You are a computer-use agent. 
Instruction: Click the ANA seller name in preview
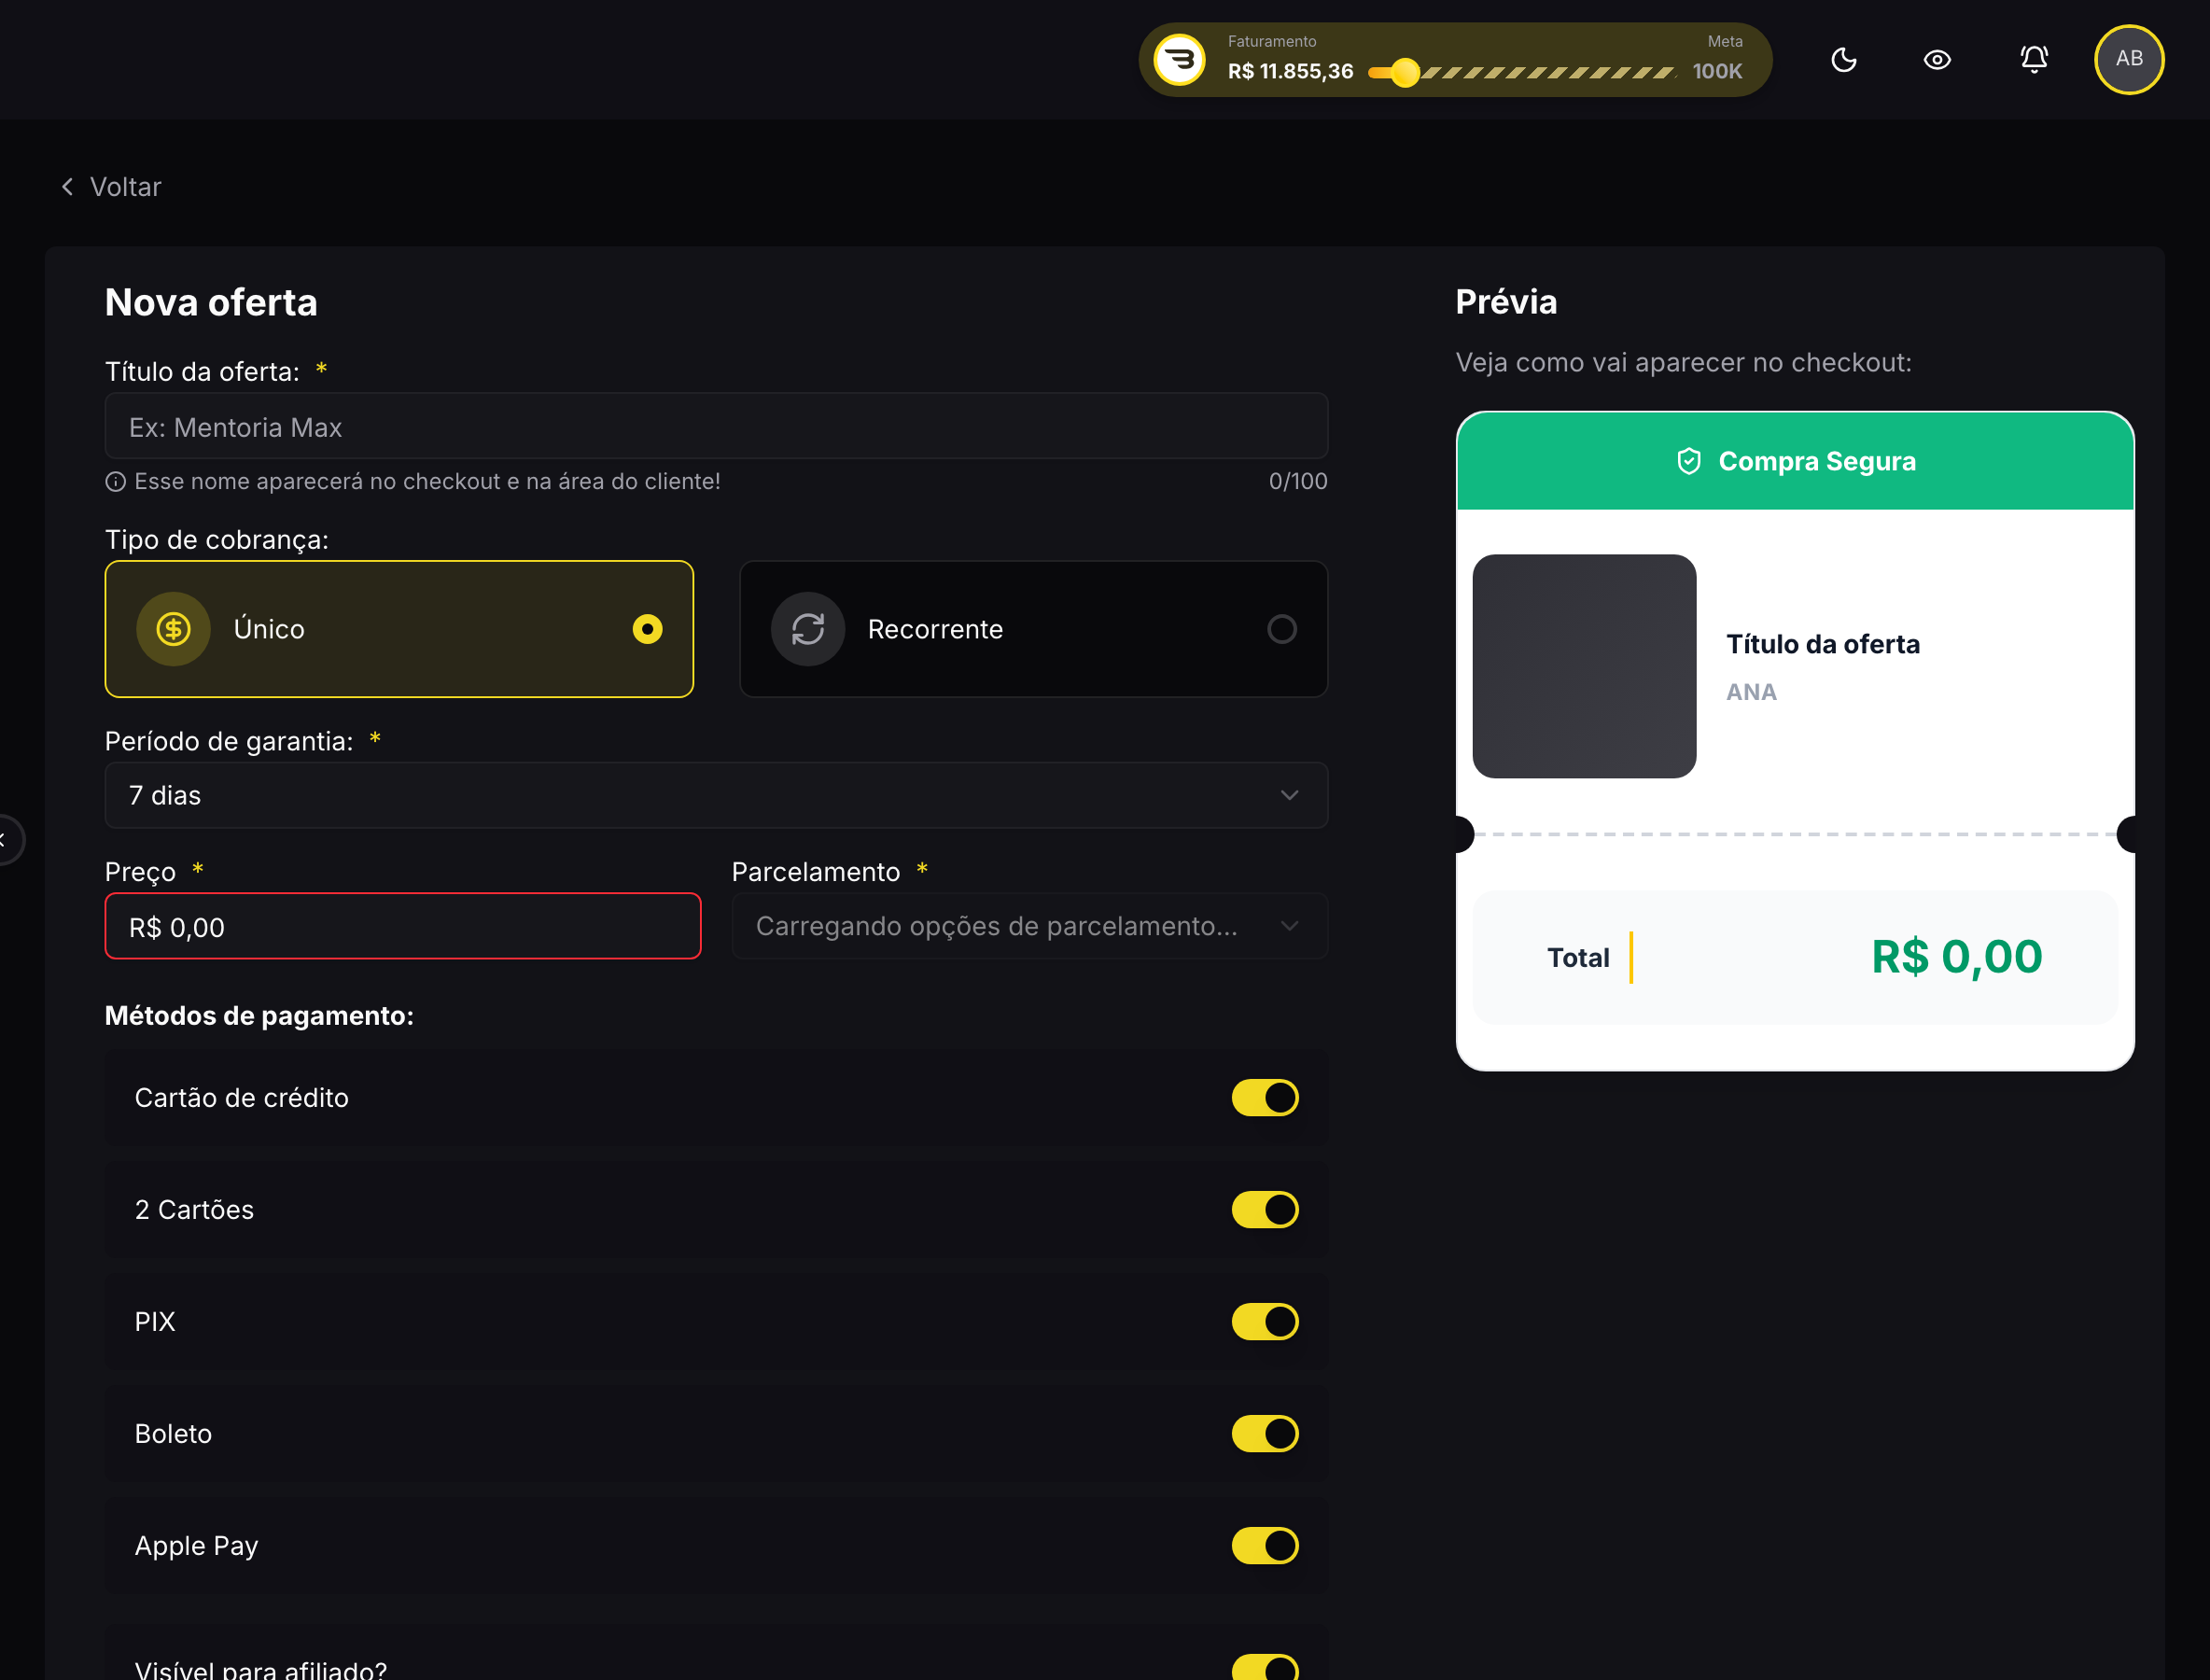pyautogui.click(x=1751, y=692)
